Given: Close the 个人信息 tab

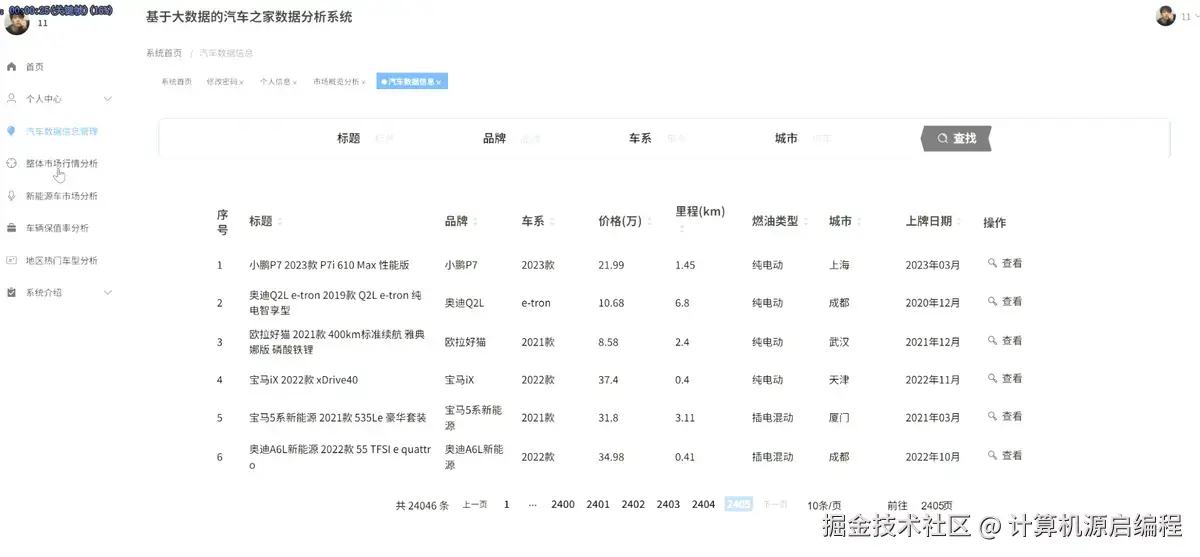Looking at the screenshot, I should point(295,82).
